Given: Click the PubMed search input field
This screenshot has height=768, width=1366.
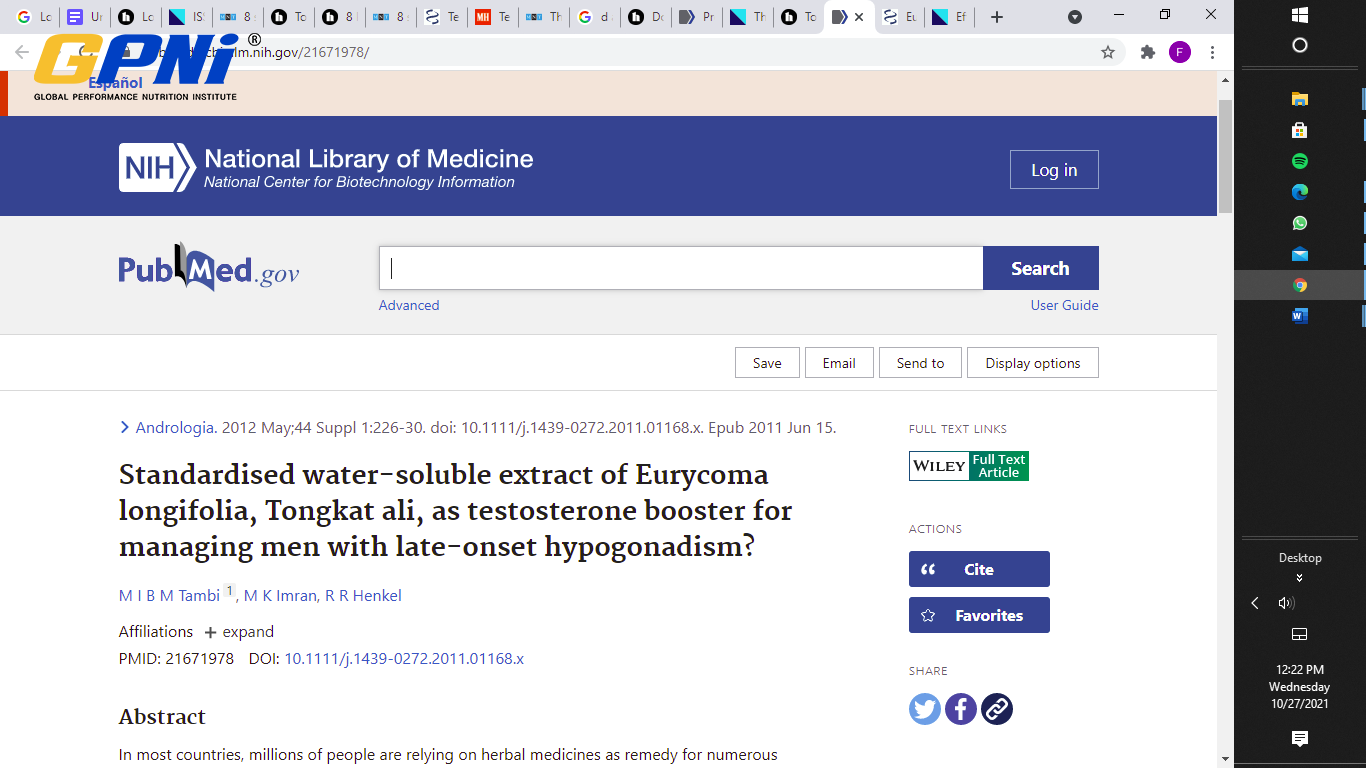Looking at the screenshot, I should (x=680, y=268).
